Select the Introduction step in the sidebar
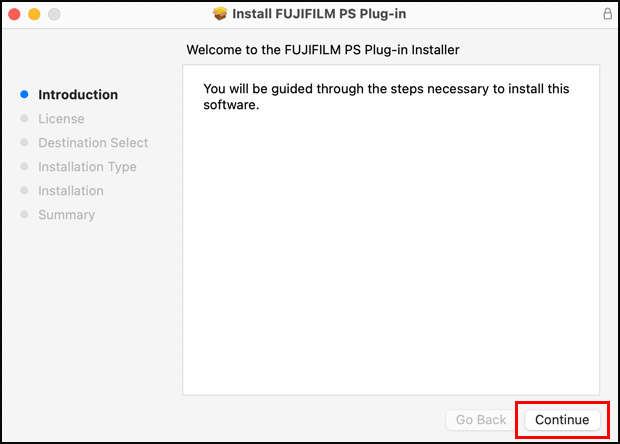Screen dimensions: 620x444 click(78, 95)
